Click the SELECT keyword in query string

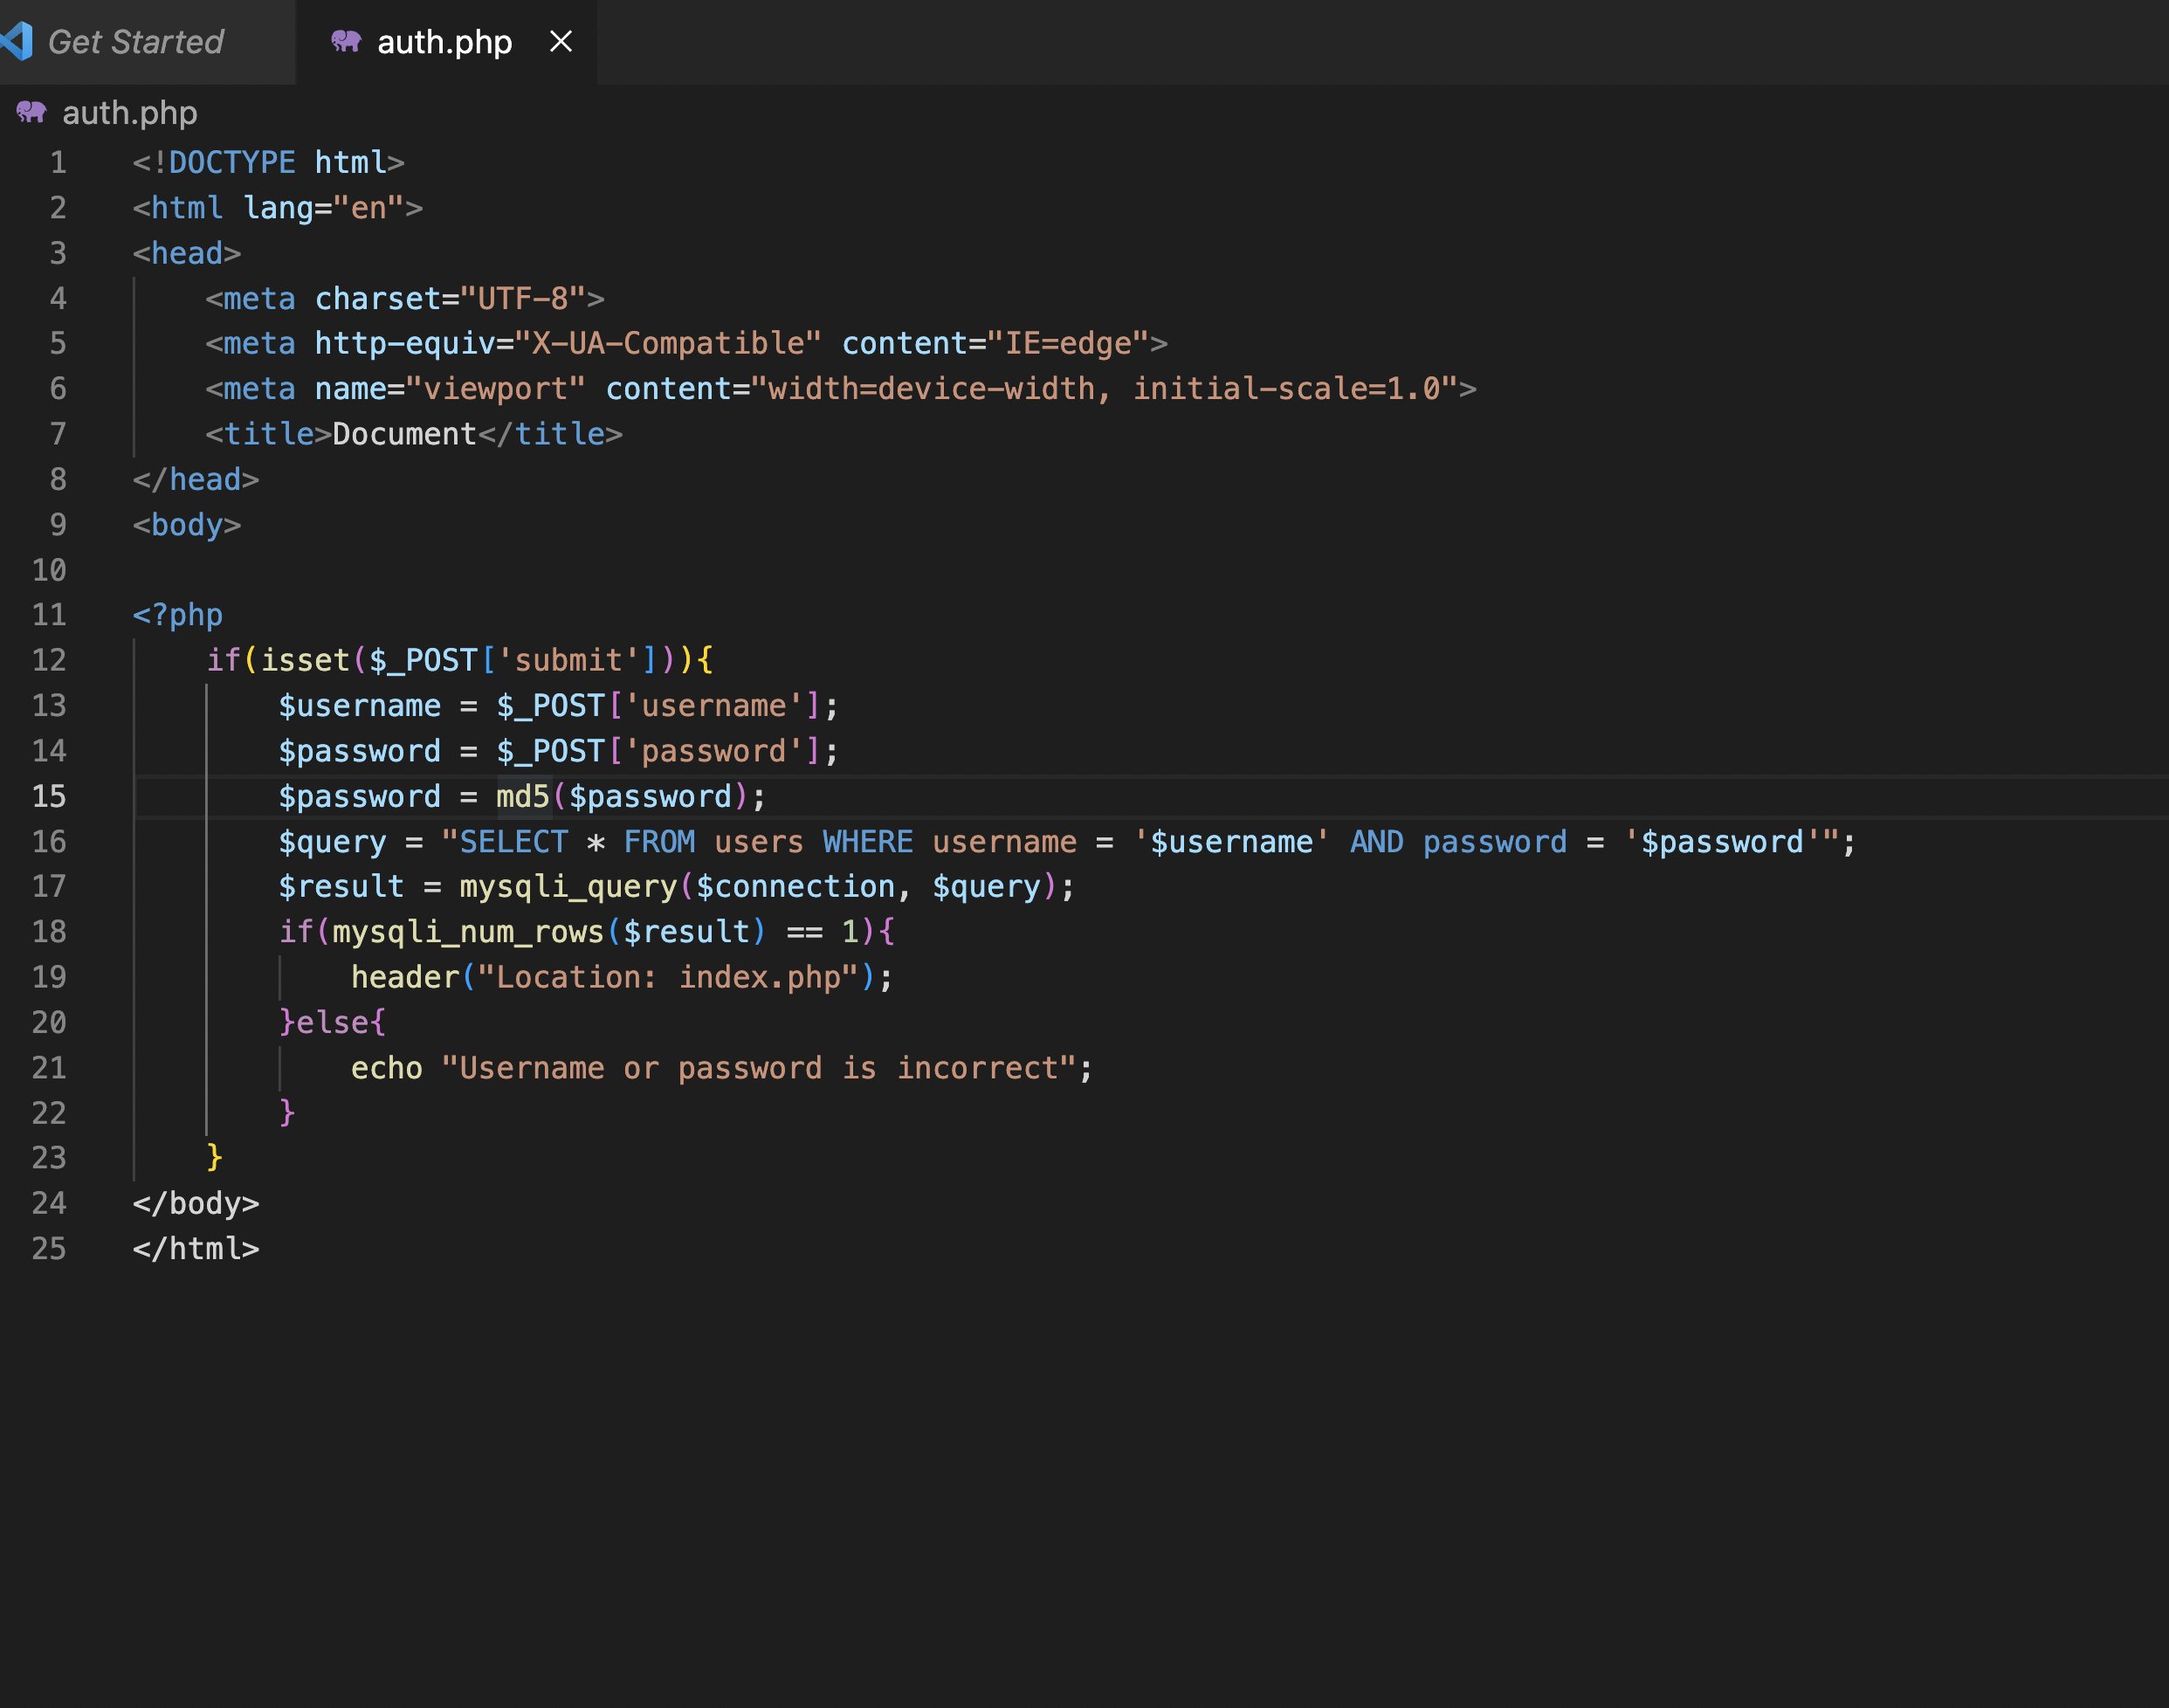click(513, 842)
